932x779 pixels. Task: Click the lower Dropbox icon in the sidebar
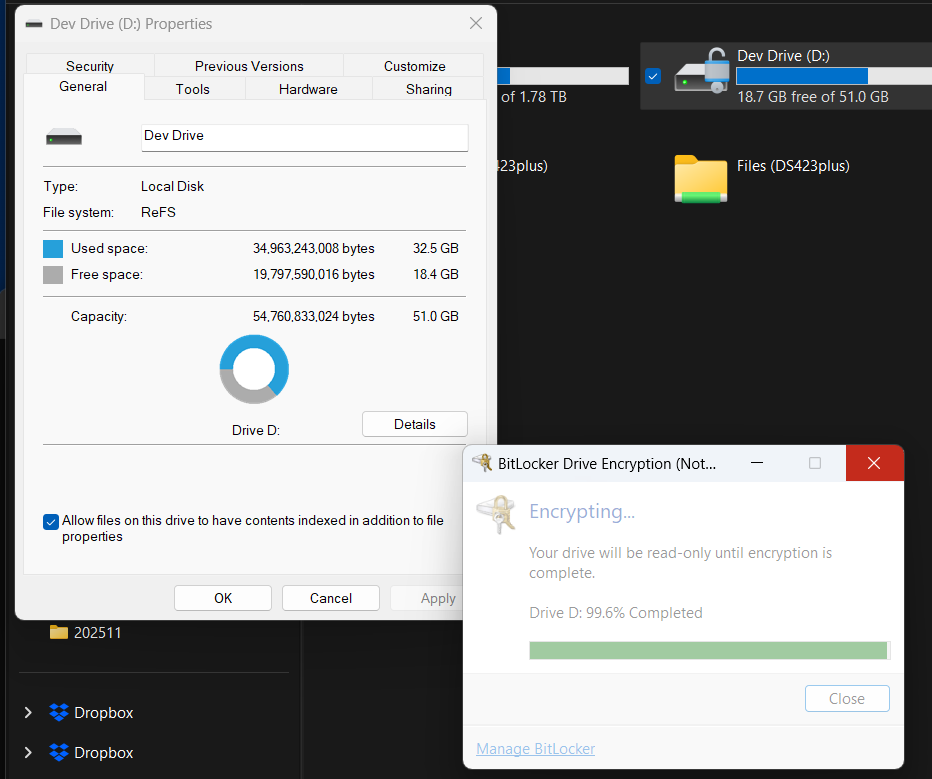pyautogui.click(x=57, y=752)
